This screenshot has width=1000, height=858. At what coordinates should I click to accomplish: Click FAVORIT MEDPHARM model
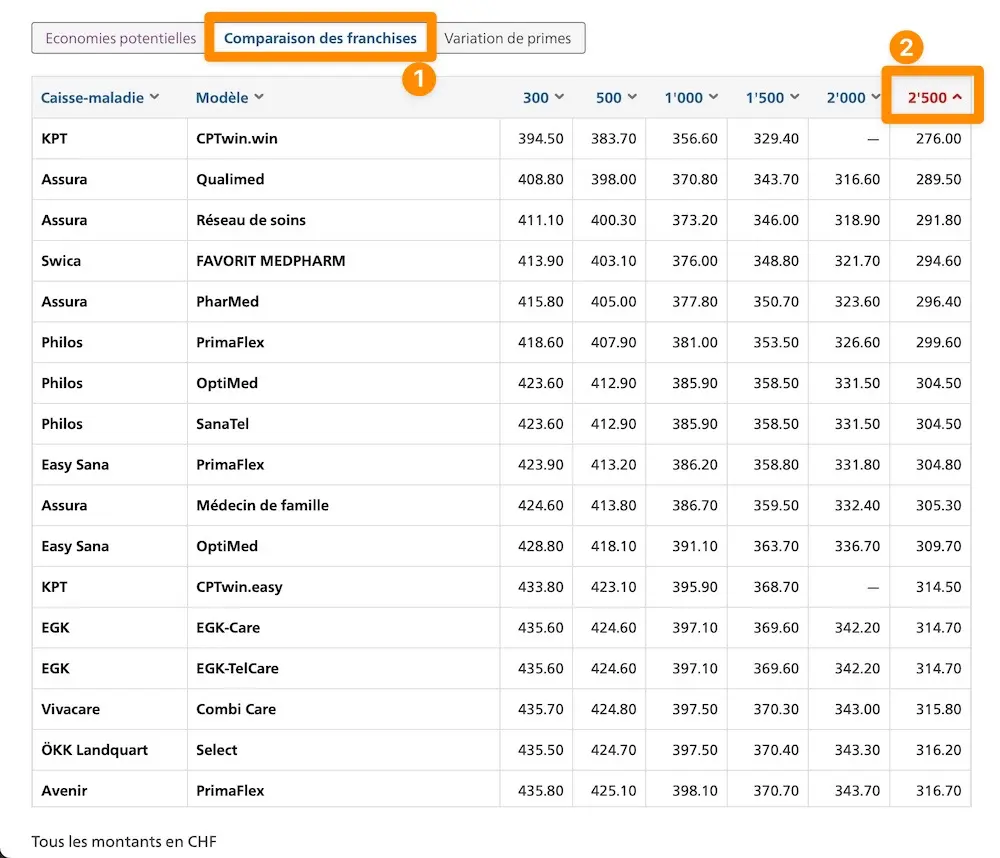click(x=270, y=261)
